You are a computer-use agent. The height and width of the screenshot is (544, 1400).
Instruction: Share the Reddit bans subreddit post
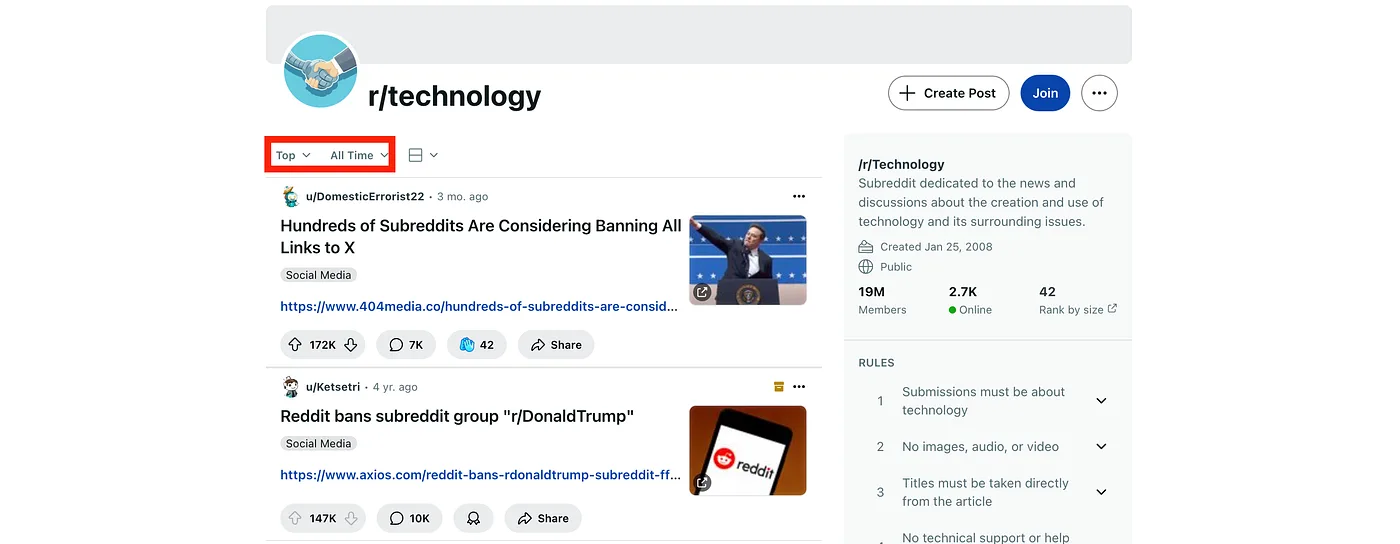[x=543, y=518]
